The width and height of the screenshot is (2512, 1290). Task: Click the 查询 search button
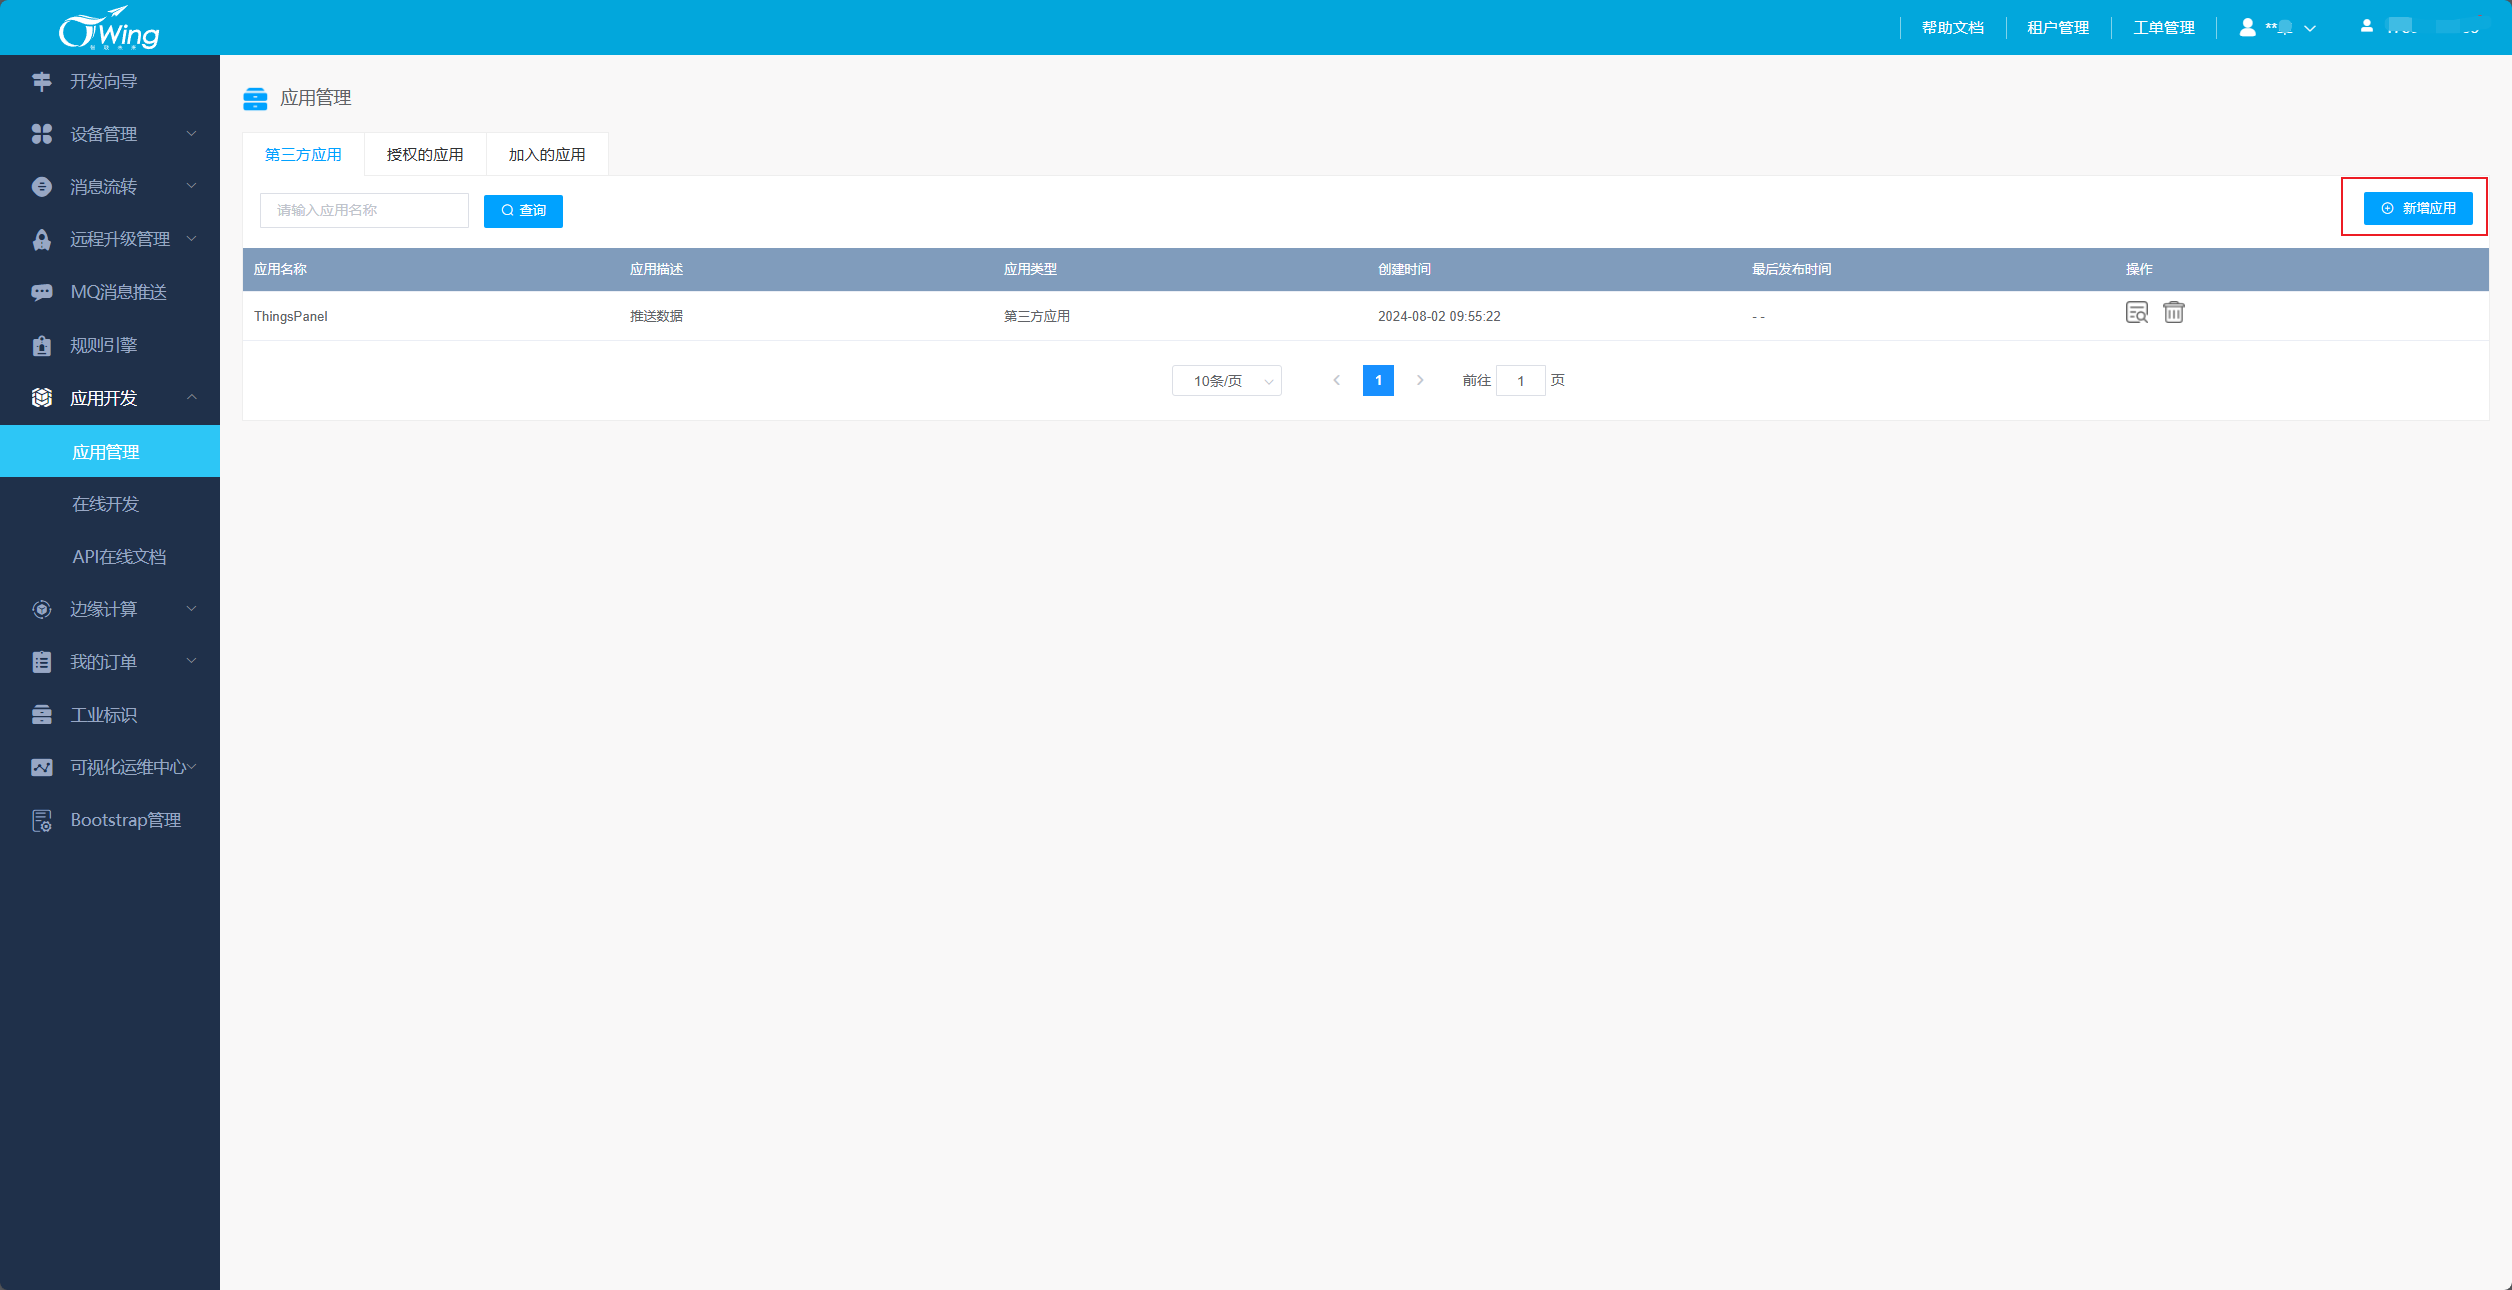pos(523,211)
